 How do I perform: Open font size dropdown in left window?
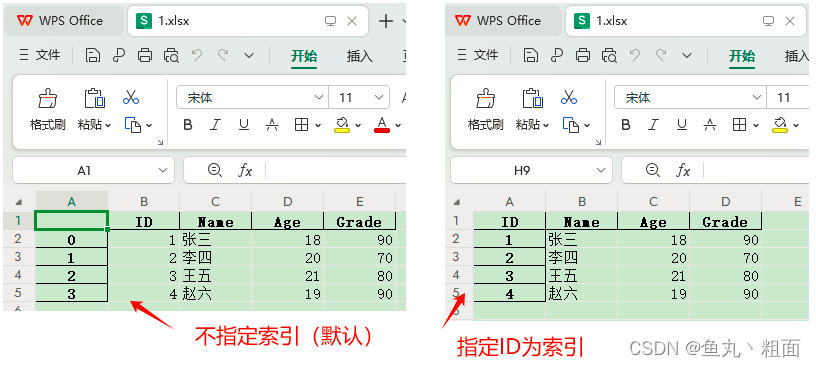tap(379, 97)
